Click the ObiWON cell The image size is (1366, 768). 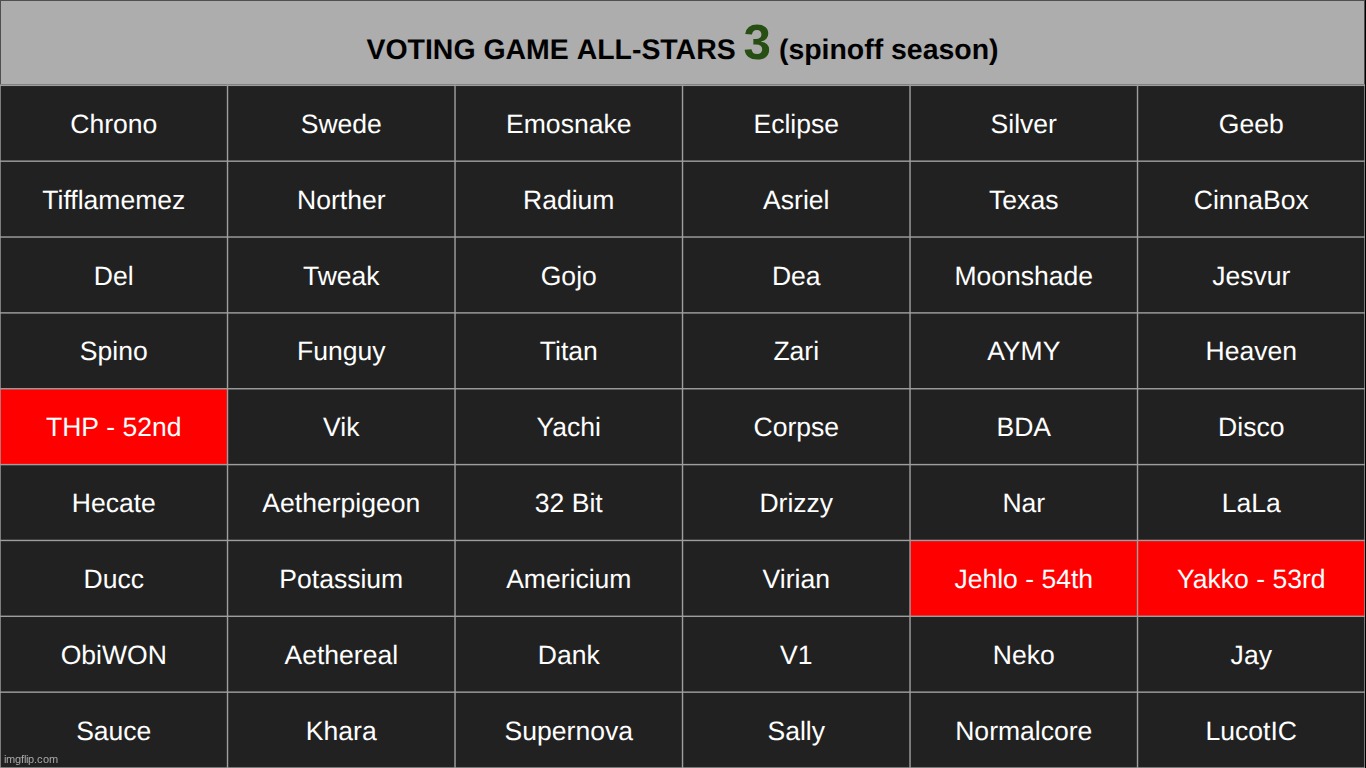[x=114, y=655]
